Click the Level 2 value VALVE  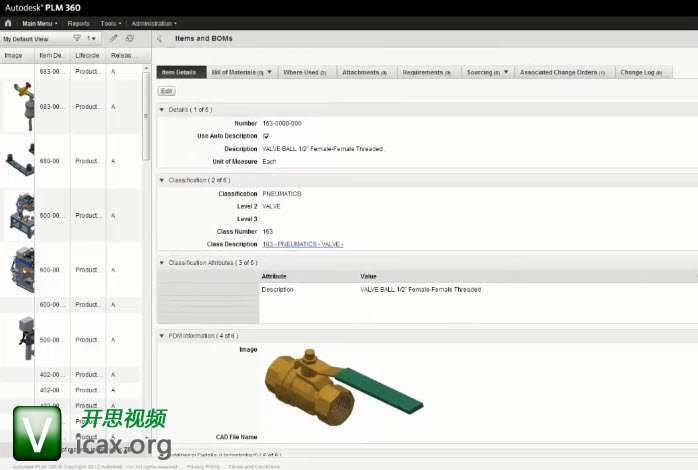pos(271,207)
